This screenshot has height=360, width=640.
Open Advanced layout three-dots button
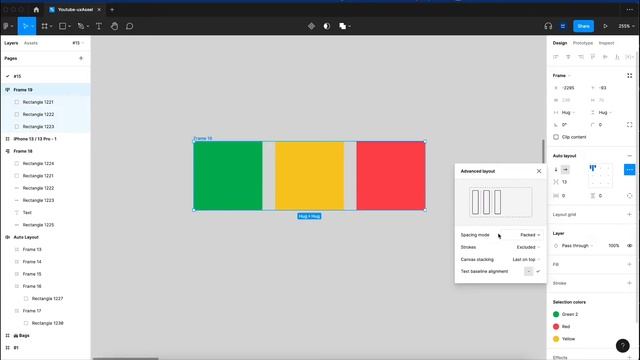pyautogui.click(x=629, y=169)
